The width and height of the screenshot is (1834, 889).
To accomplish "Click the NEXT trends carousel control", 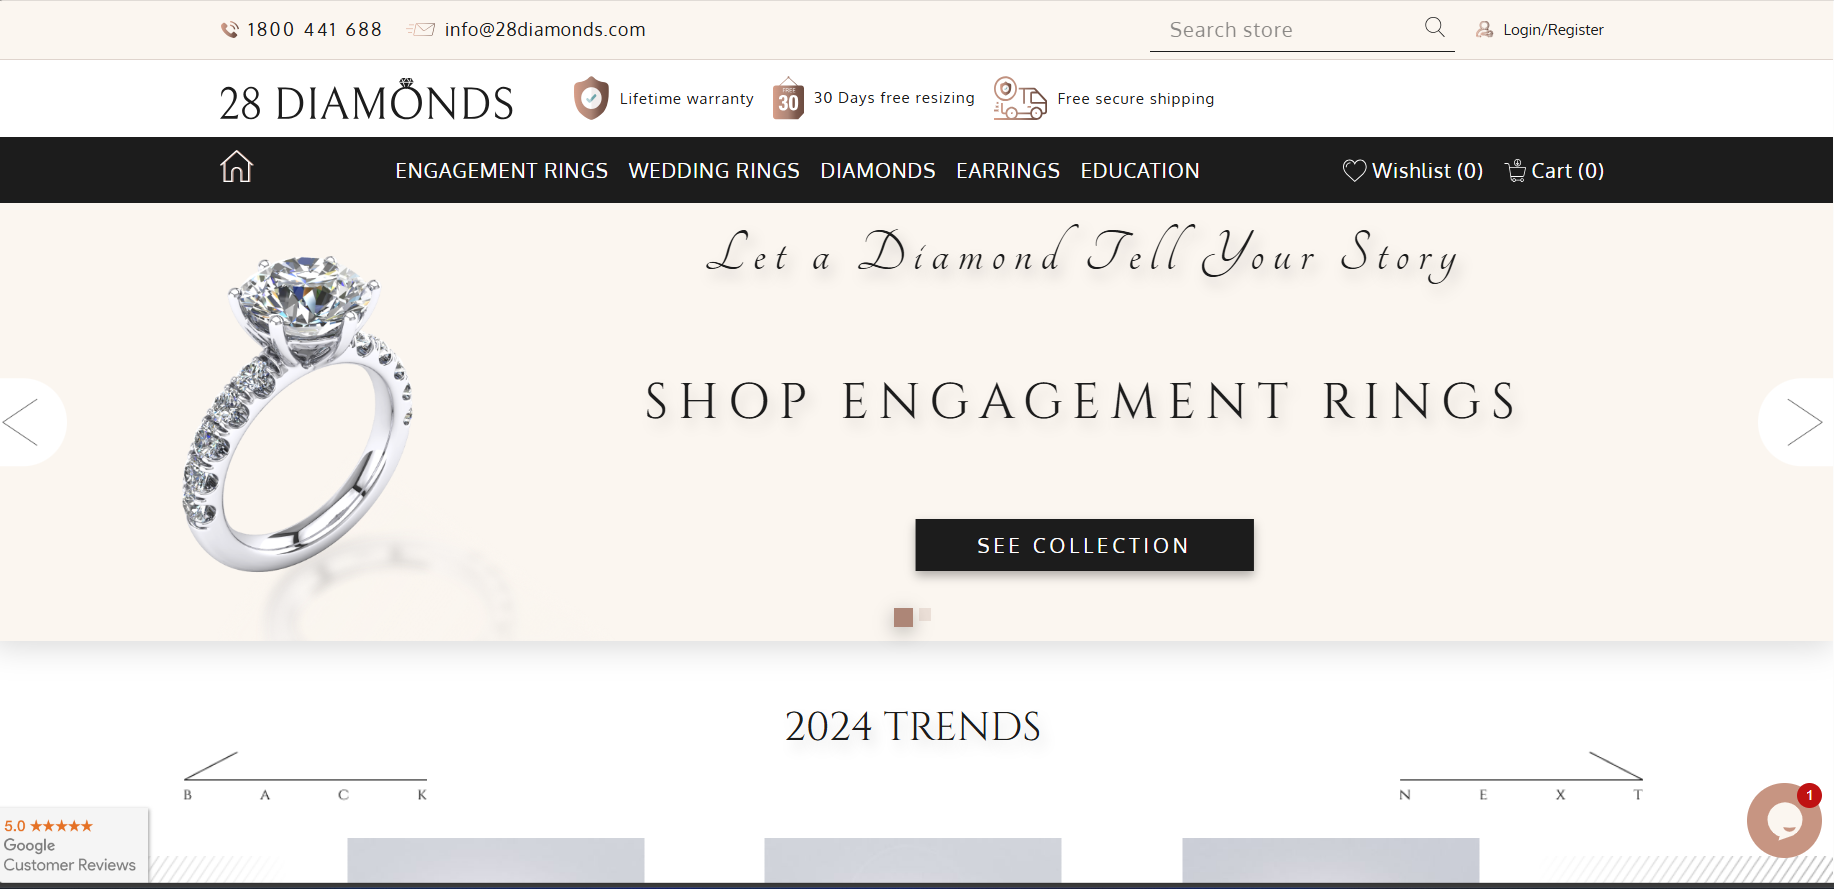I will click(1521, 777).
